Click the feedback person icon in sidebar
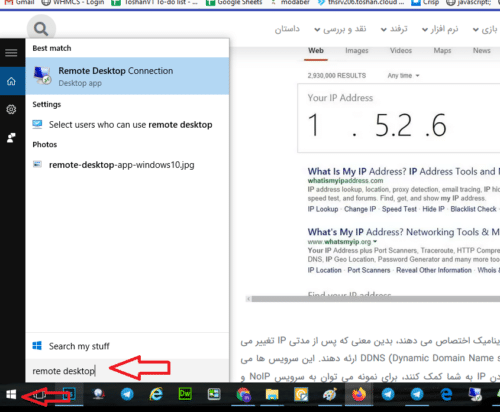 11,137
